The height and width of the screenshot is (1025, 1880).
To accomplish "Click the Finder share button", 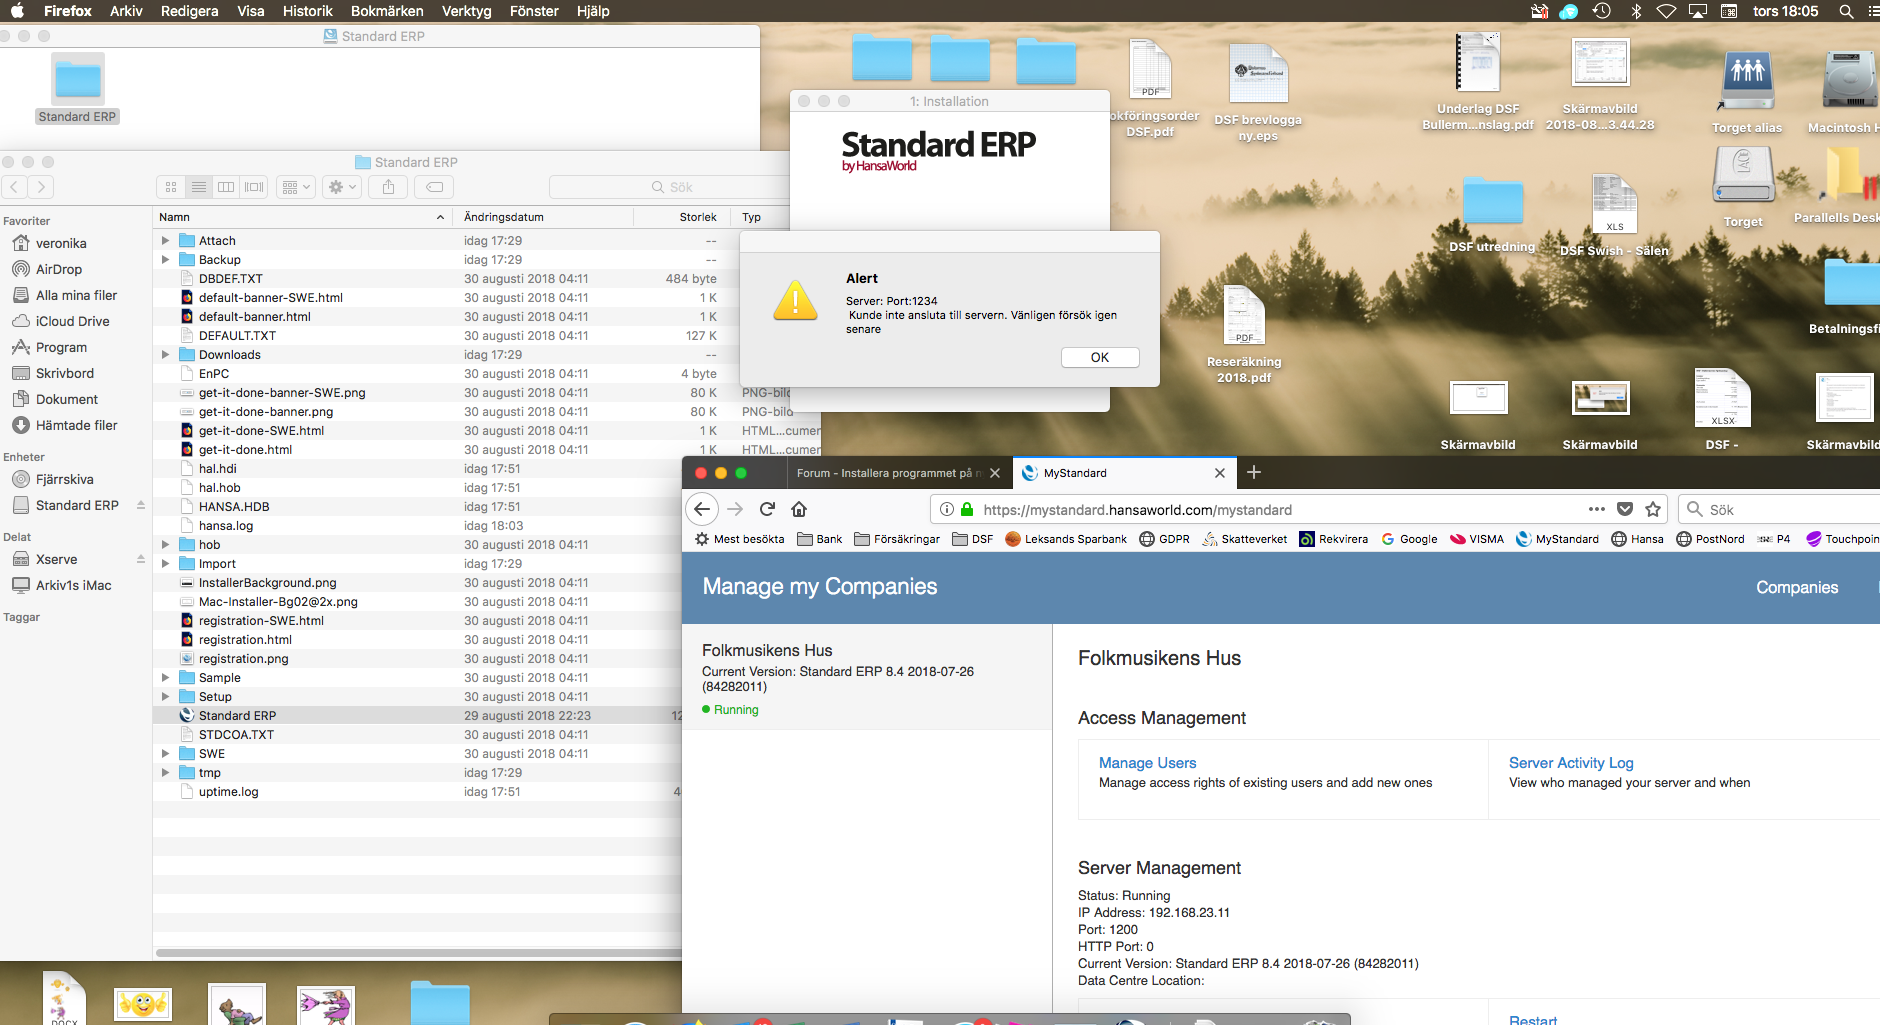I will point(388,187).
